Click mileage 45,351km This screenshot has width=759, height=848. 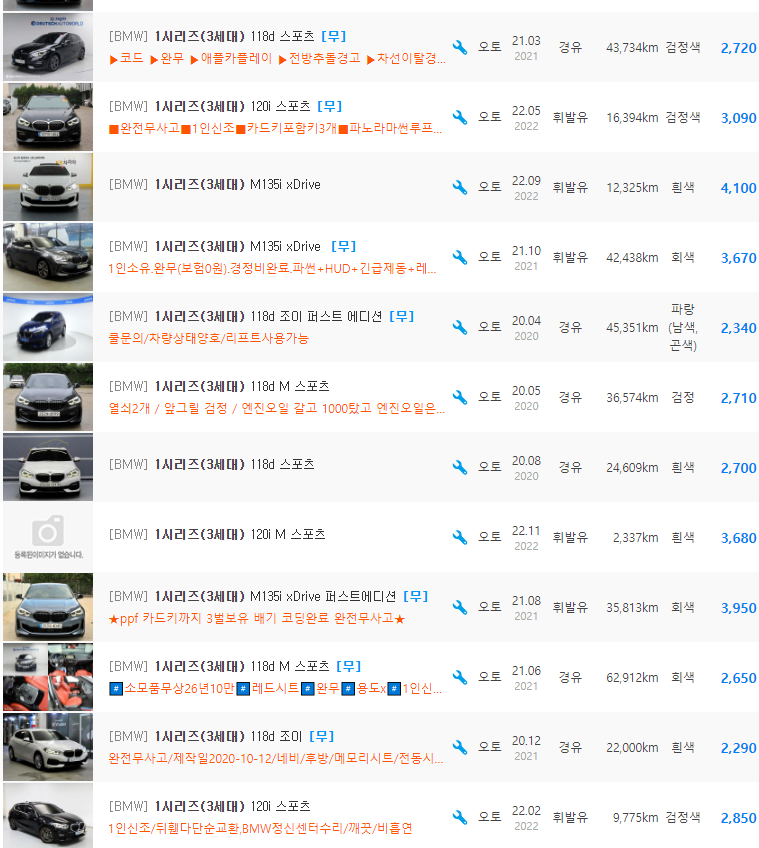tap(632, 328)
